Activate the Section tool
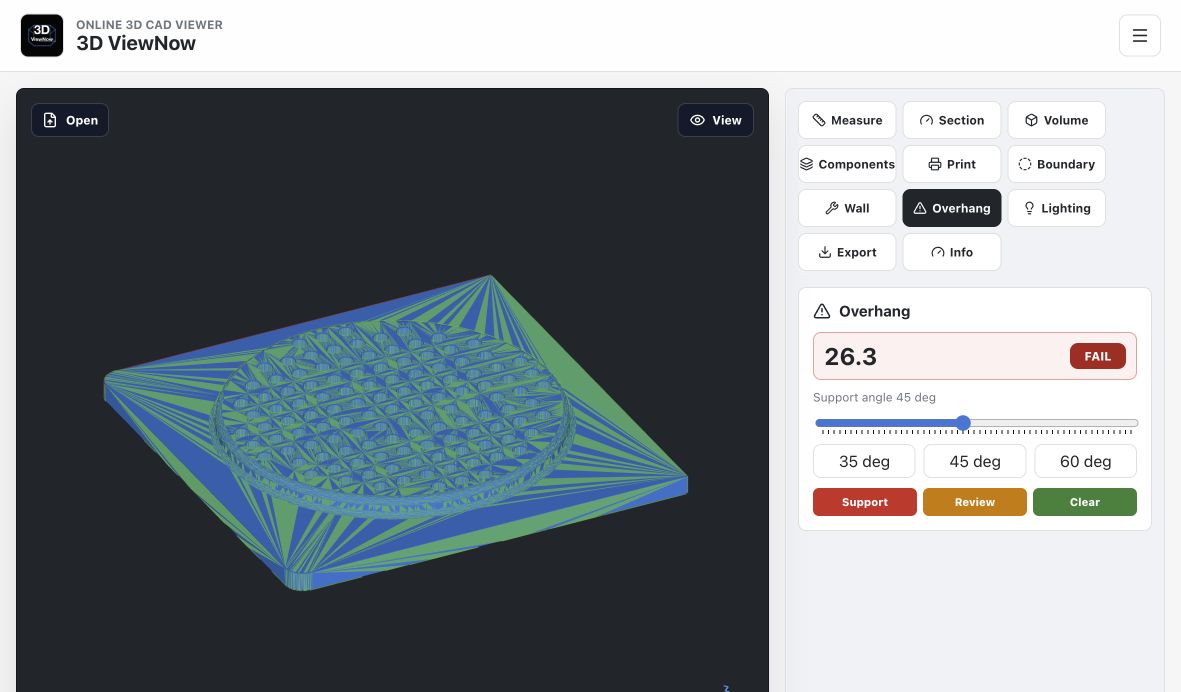1181x692 pixels. click(x=952, y=120)
